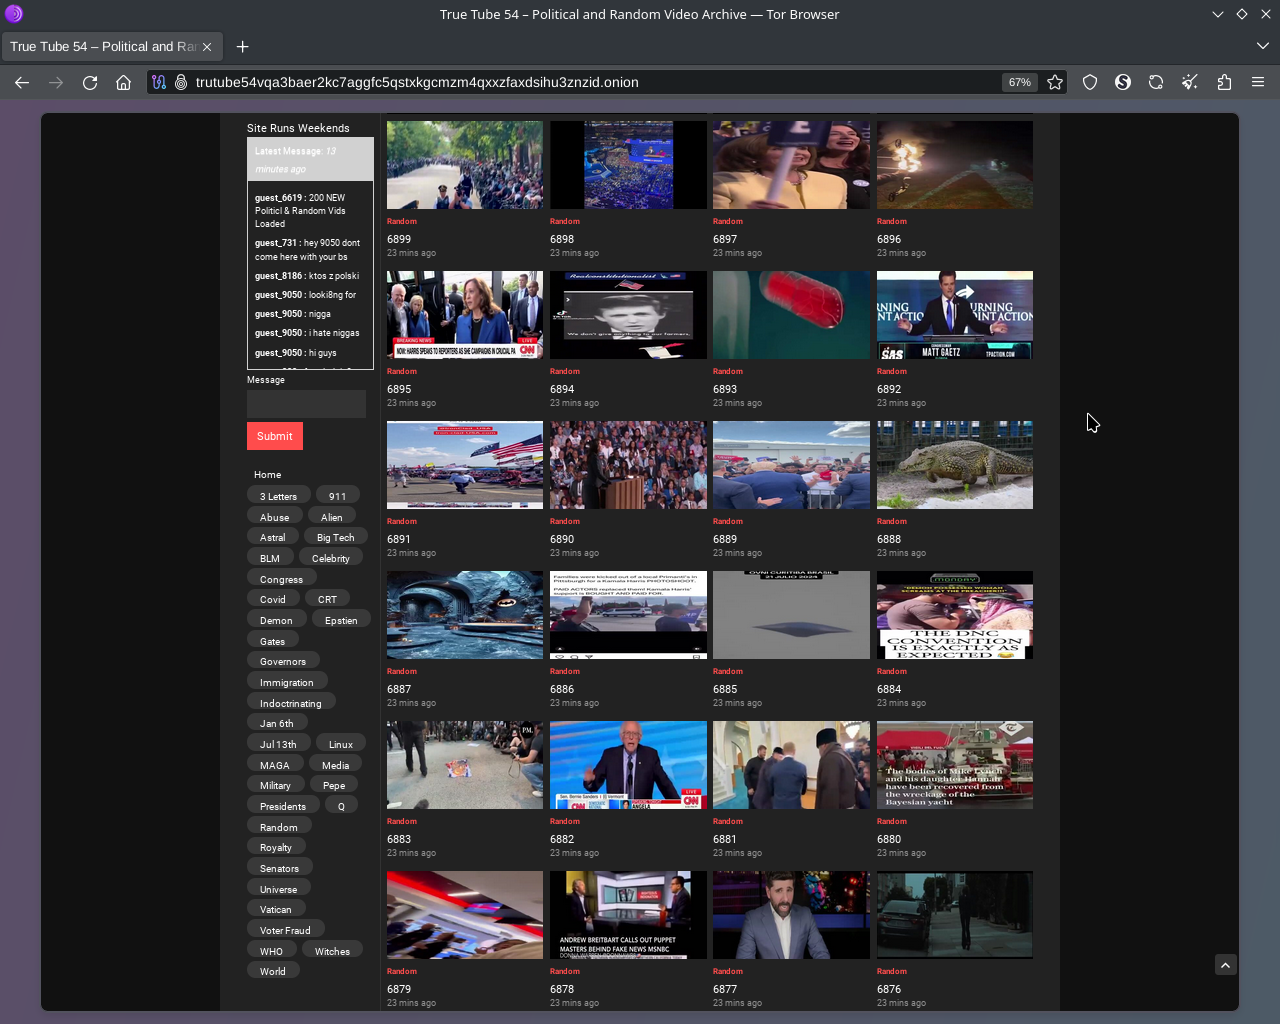Open the Tor Browser window menu icon
This screenshot has width=1280, height=1024.
pyautogui.click(x=14, y=14)
